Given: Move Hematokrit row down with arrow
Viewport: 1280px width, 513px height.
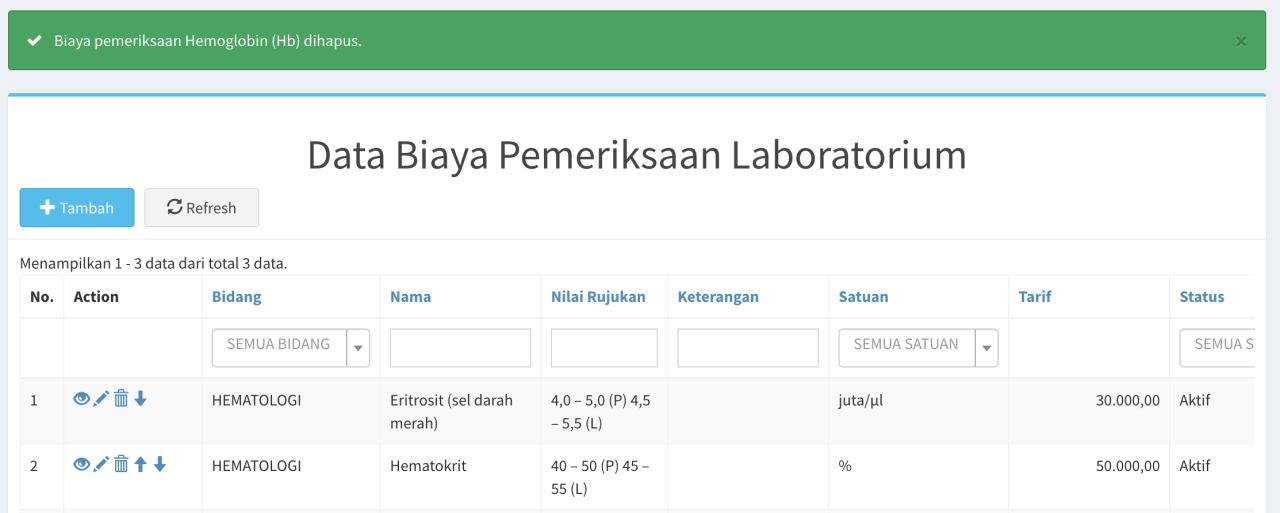Looking at the screenshot, I should click(160, 464).
